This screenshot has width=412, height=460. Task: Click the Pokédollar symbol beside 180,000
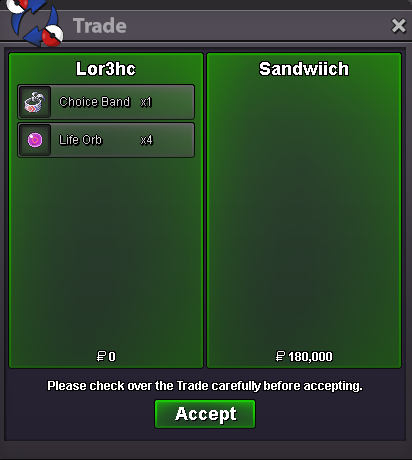tap(280, 356)
